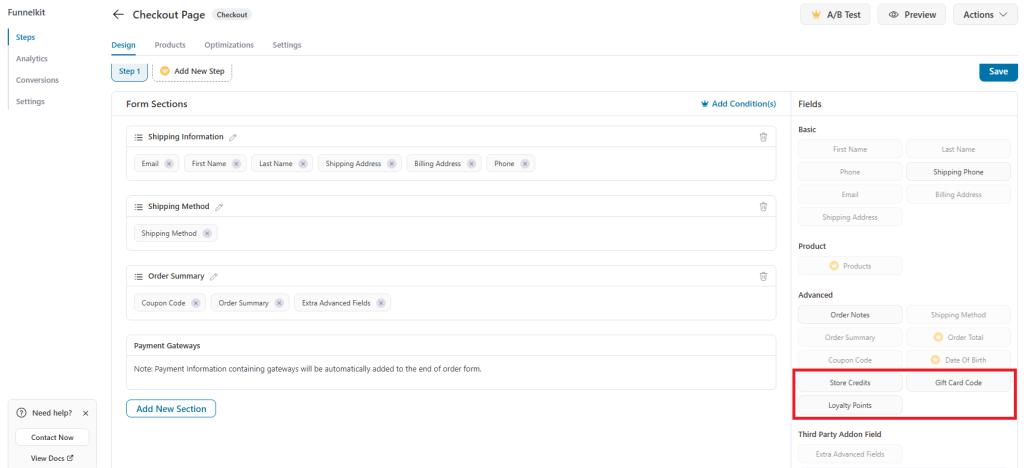Open Conversions in the sidebar
This screenshot has width=1024, height=468.
point(37,80)
